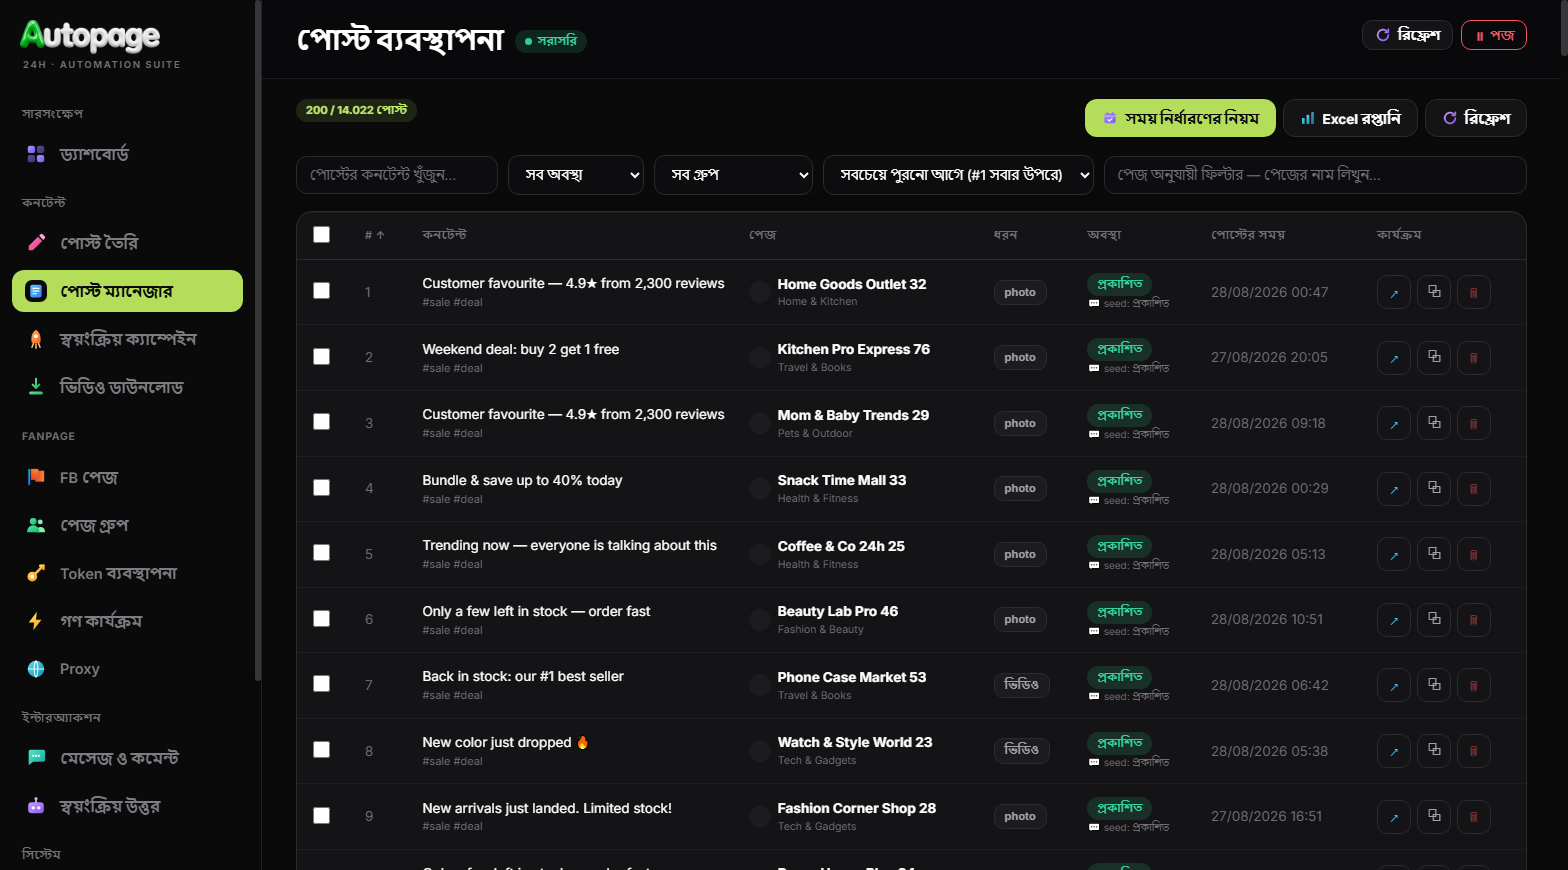Viewport: 1568px width, 870px height.
Task: Sort by the # column header
Action: pos(375,235)
